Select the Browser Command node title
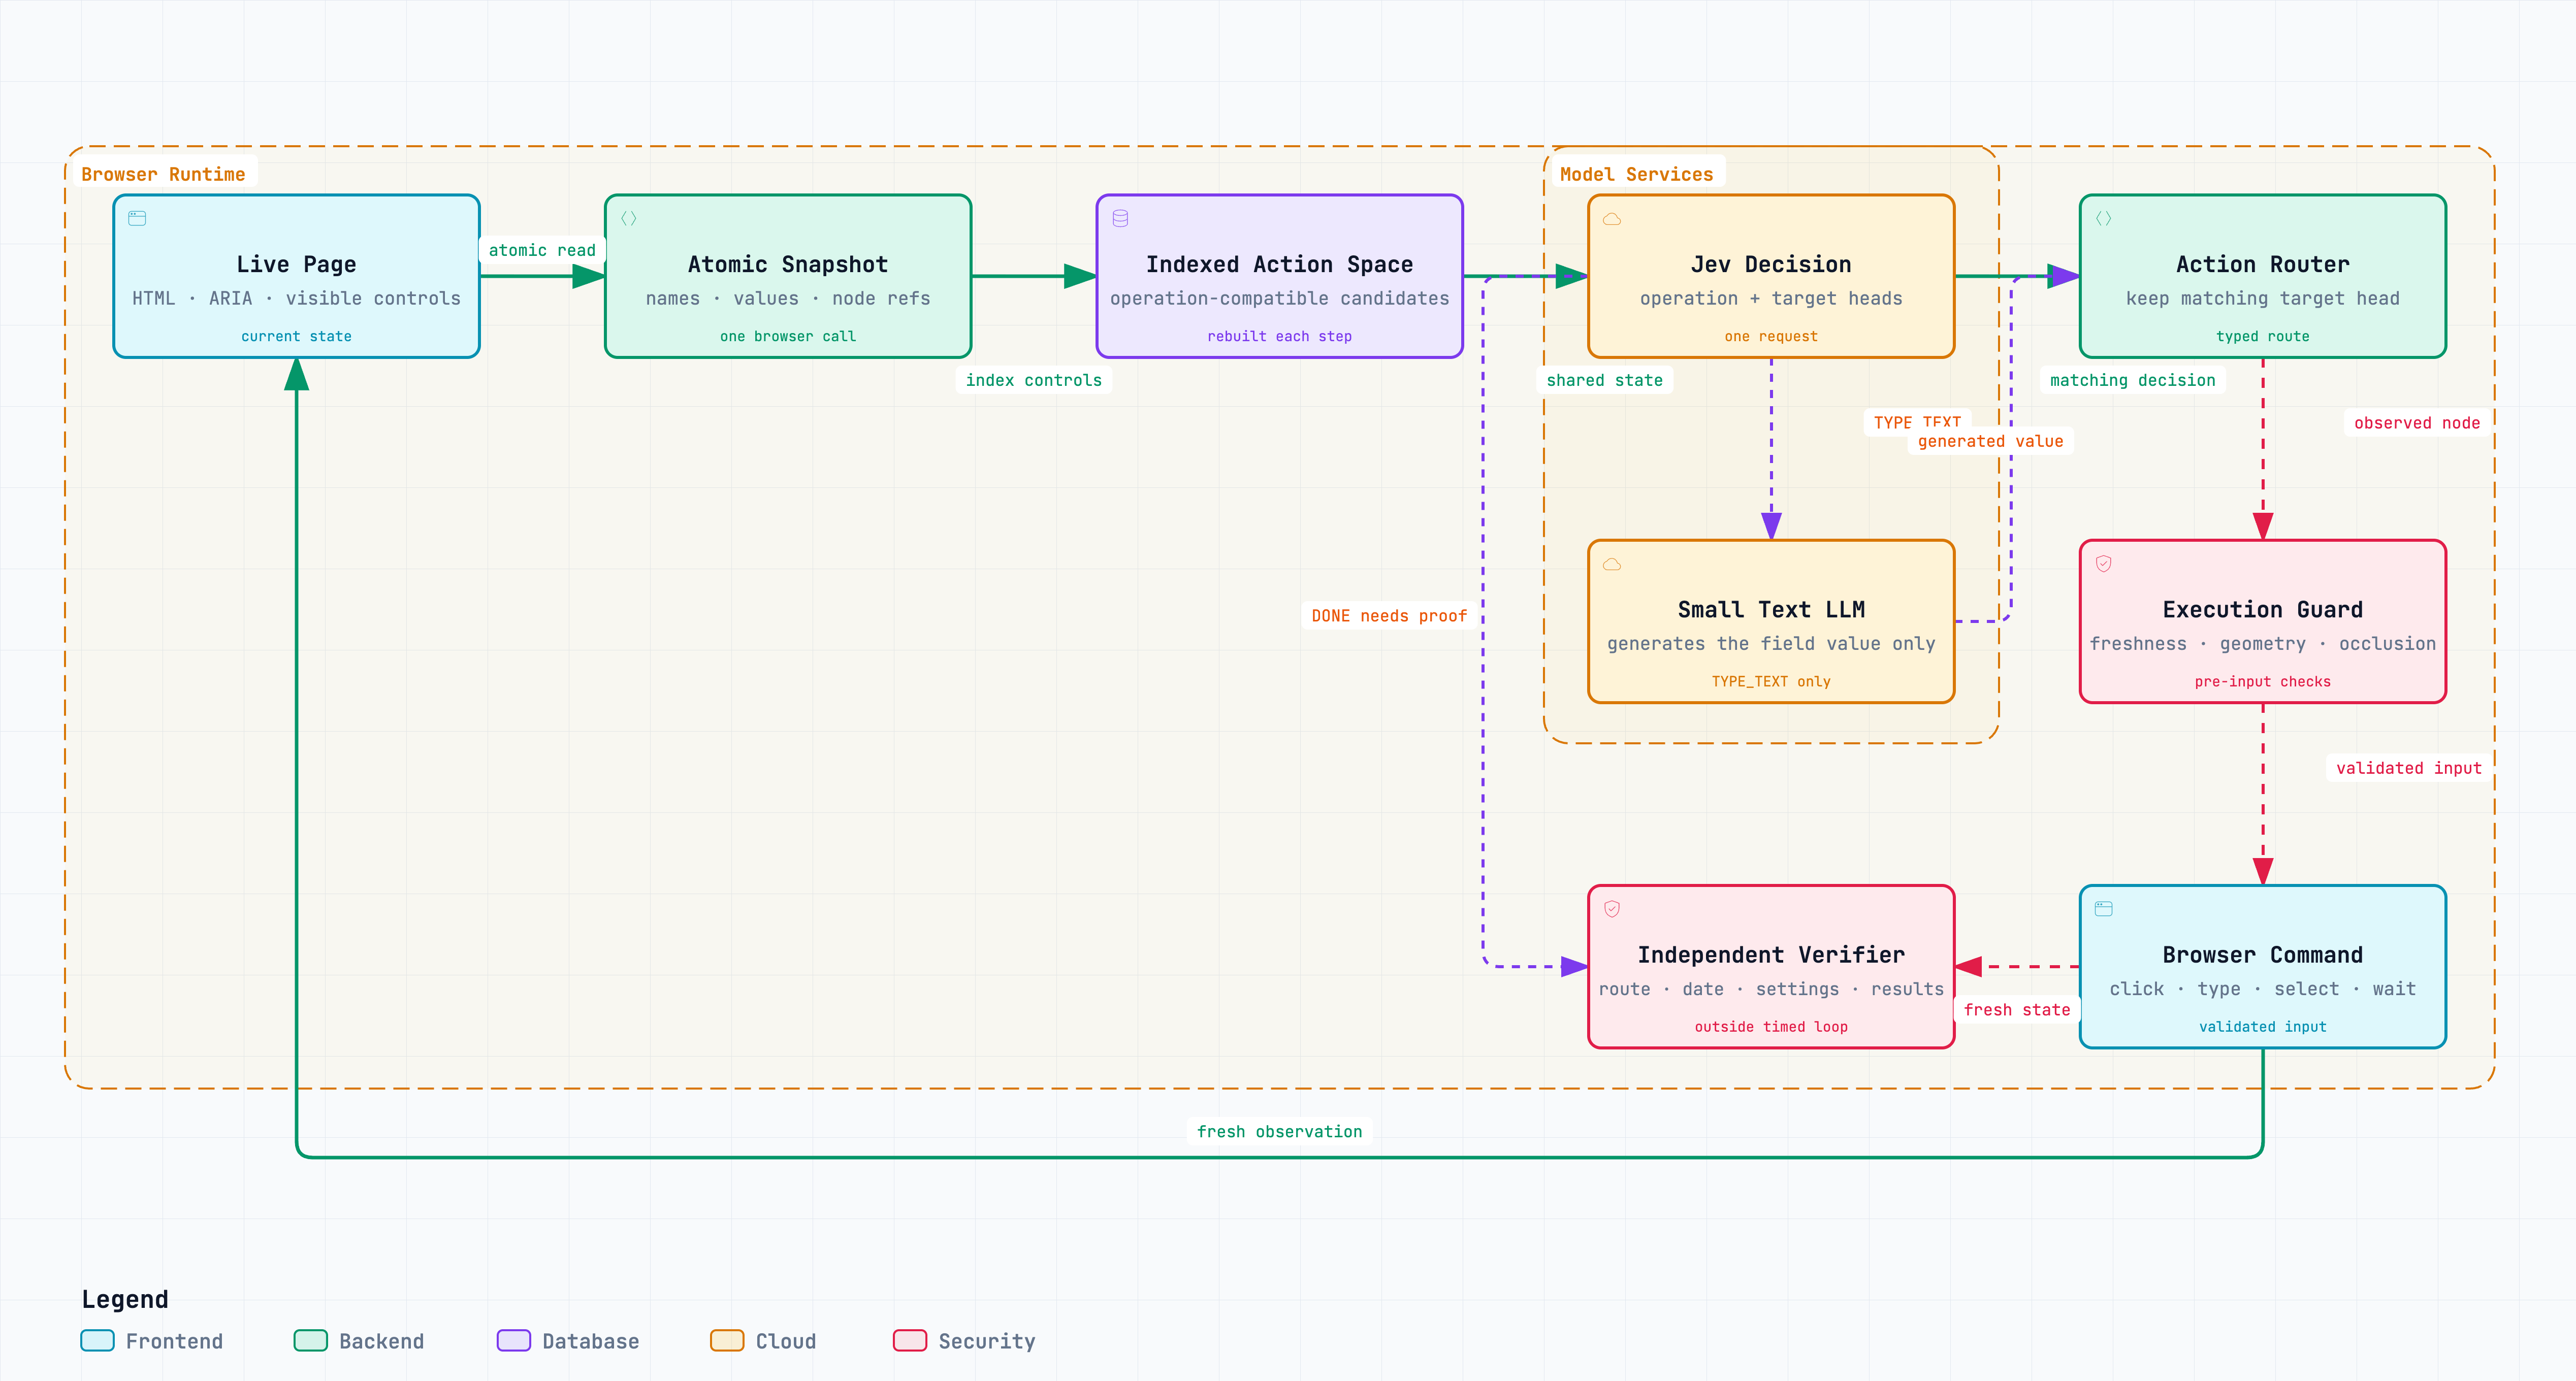The image size is (2576, 1381). click(x=2262, y=955)
